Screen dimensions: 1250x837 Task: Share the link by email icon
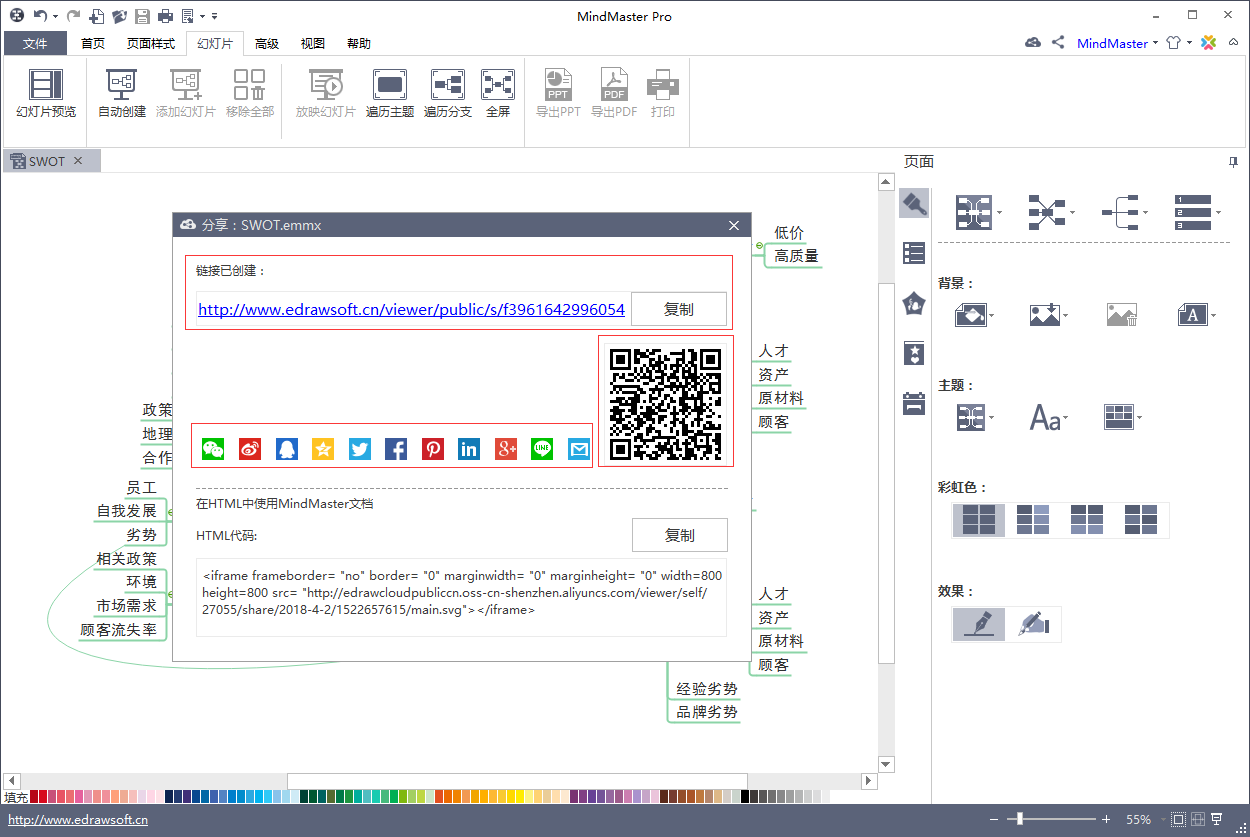point(579,449)
